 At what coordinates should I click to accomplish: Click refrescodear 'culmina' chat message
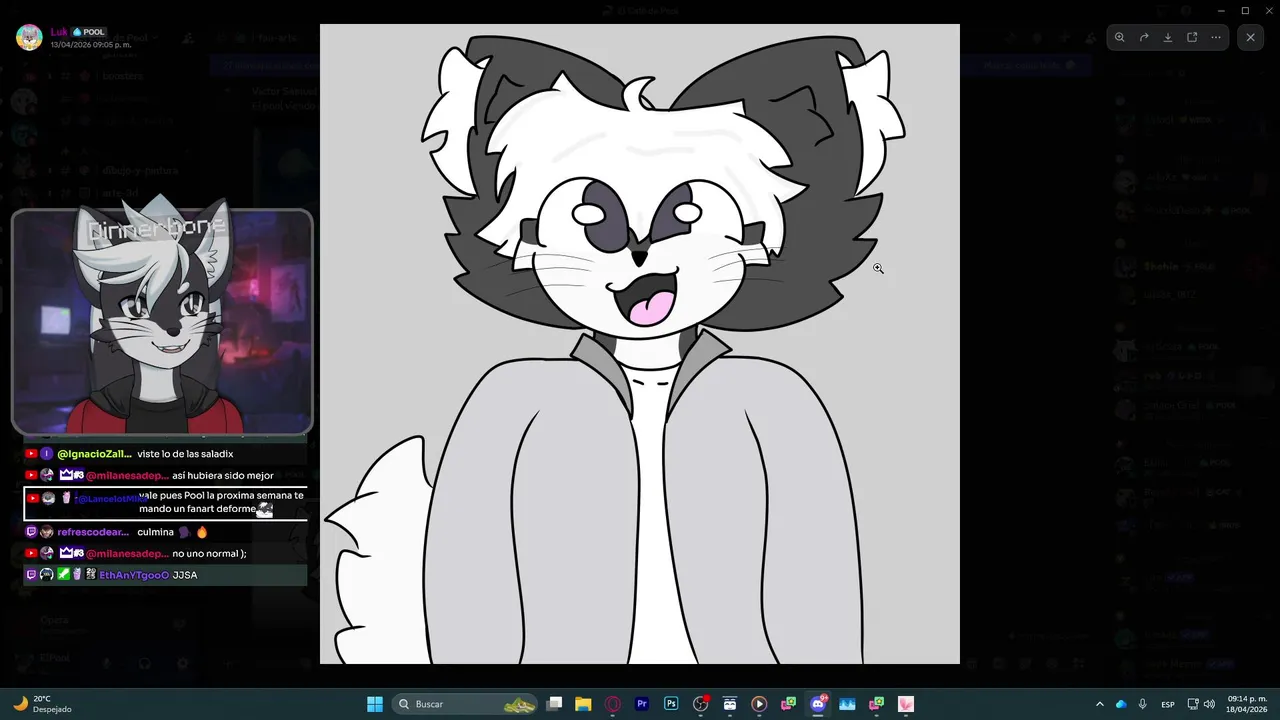pos(165,532)
